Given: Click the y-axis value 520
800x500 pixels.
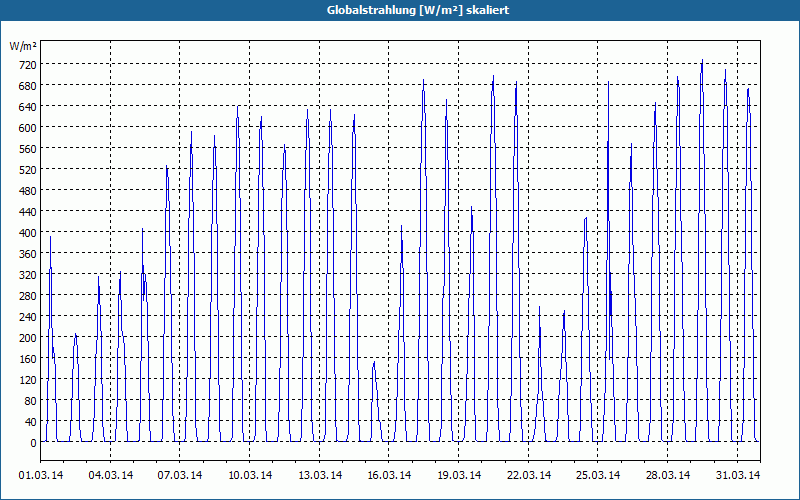Looking at the screenshot, I should click(28, 170).
